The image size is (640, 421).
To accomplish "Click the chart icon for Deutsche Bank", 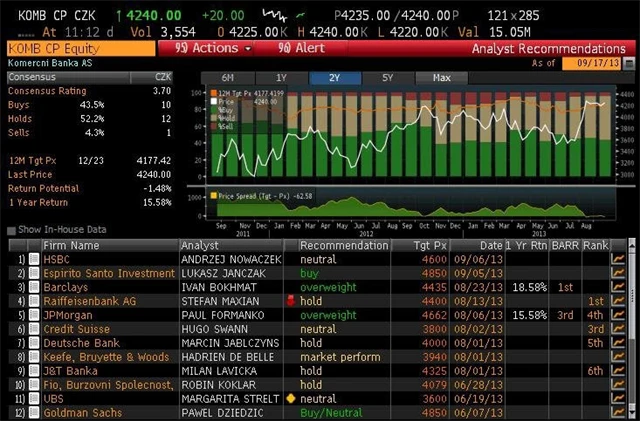I will point(619,342).
